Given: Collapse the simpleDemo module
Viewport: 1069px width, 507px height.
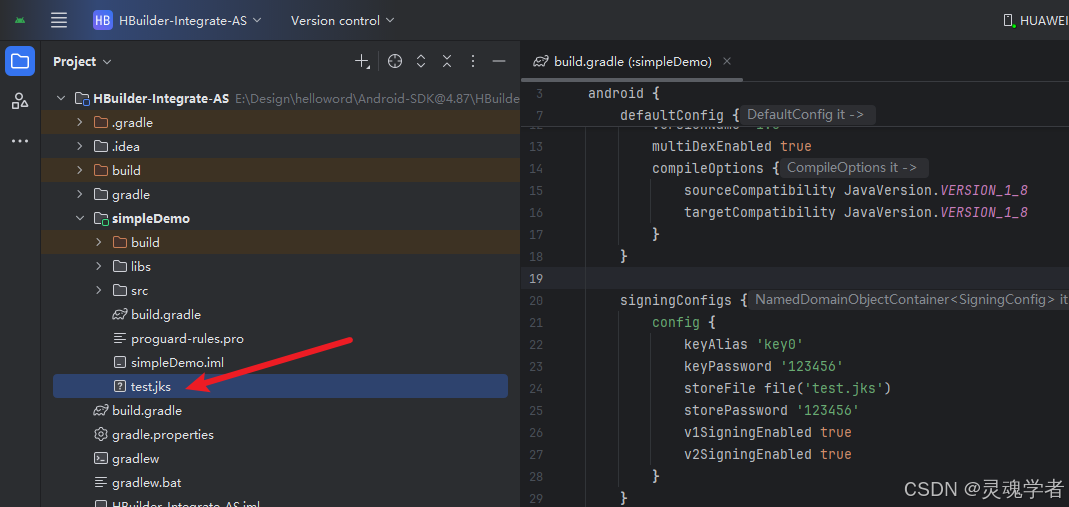Looking at the screenshot, I should pyautogui.click(x=80, y=219).
